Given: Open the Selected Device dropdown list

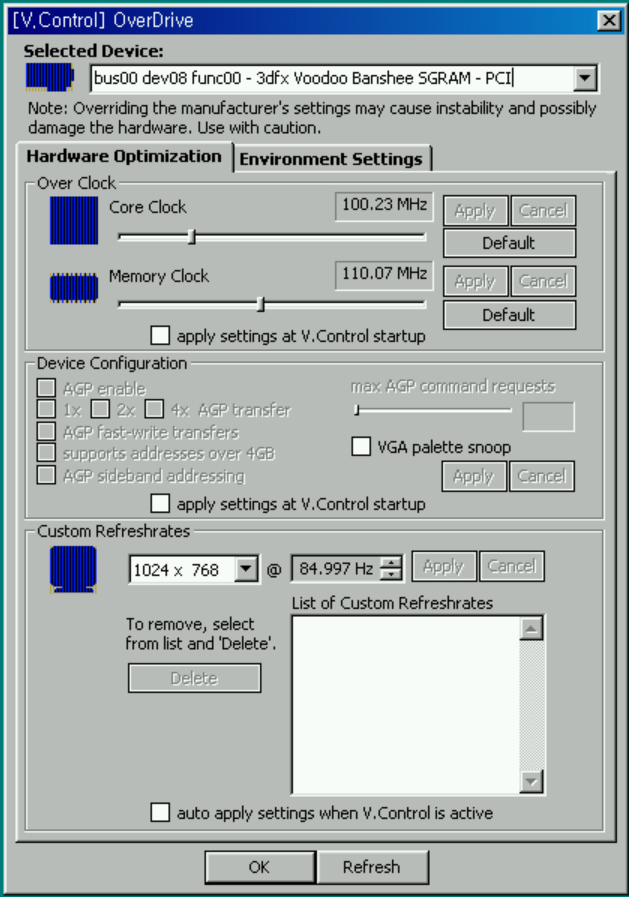Looking at the screenshot, I should pos(586,79).
